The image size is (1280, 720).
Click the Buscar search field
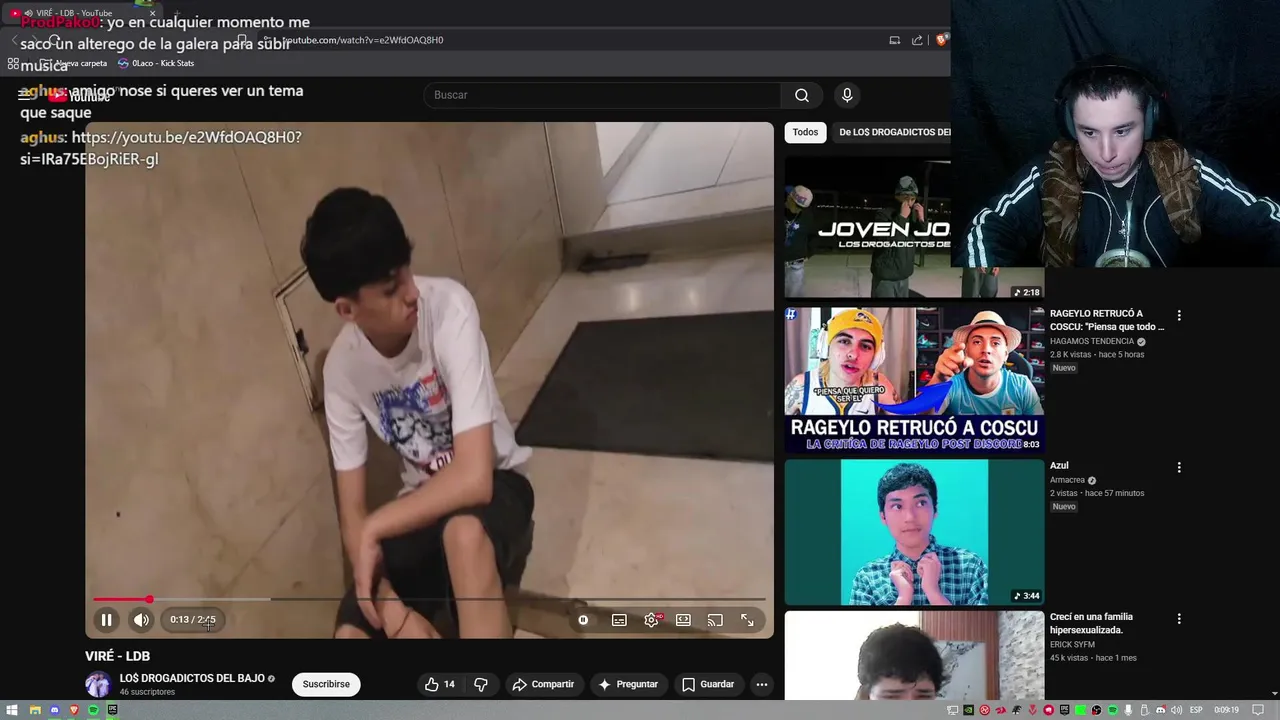(602, 95)
